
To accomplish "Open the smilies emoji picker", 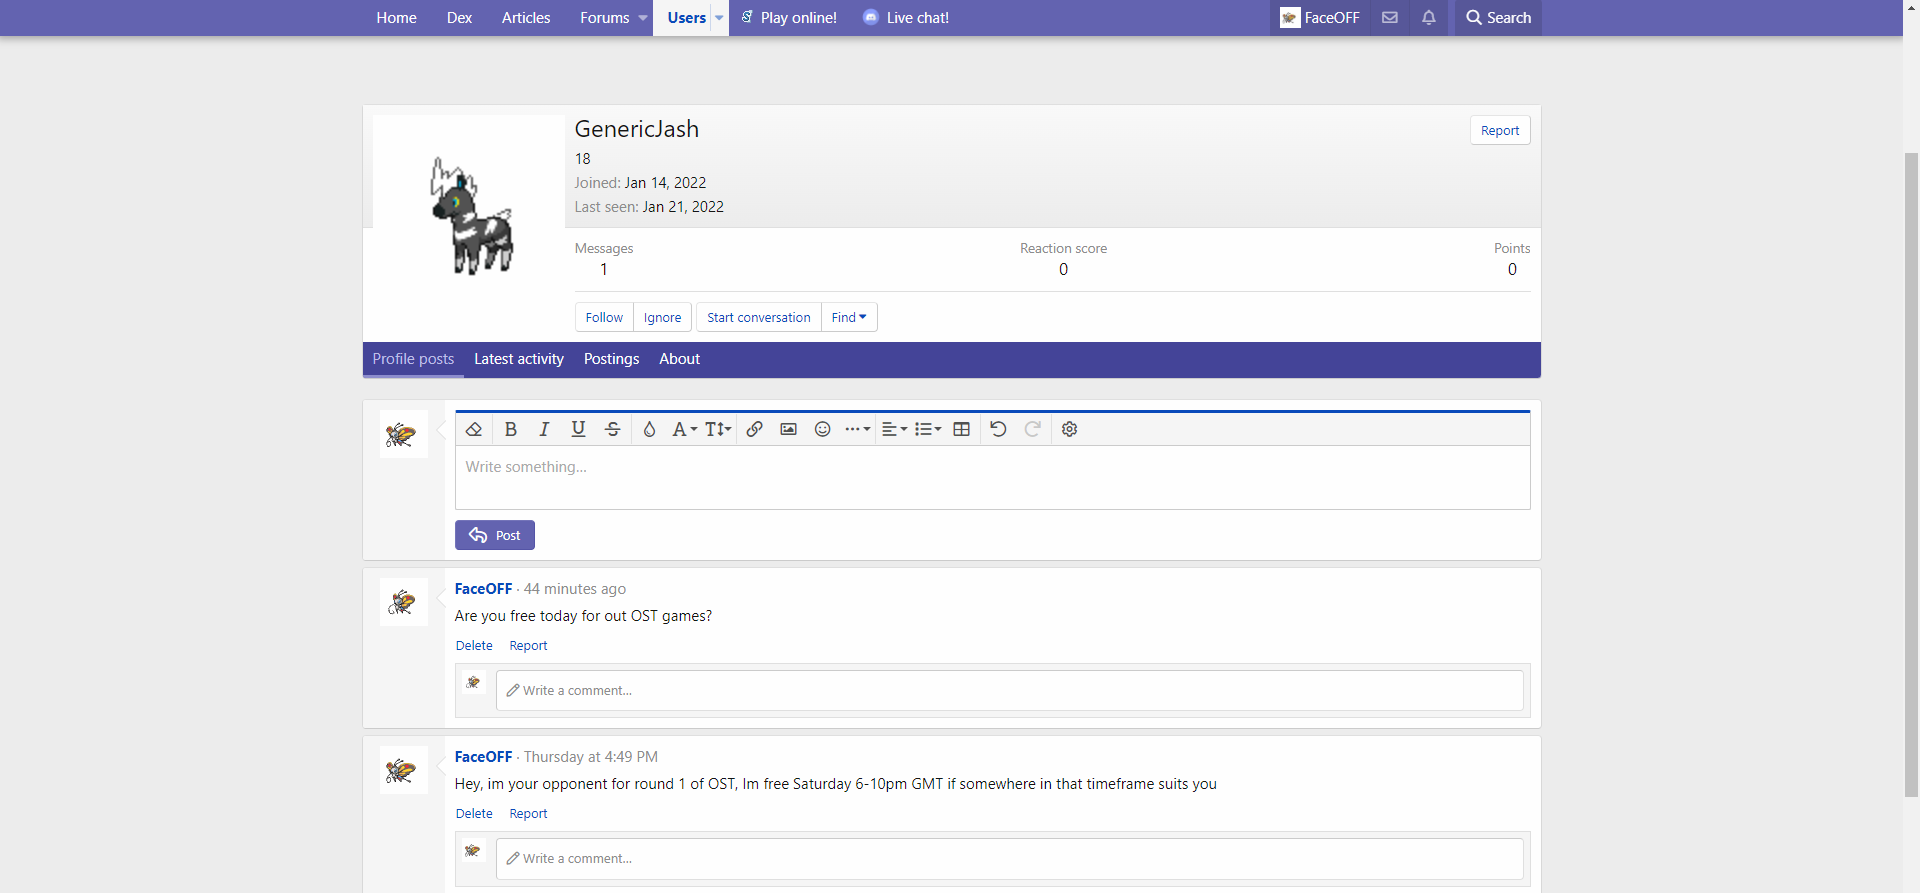I will pos(822,429).
